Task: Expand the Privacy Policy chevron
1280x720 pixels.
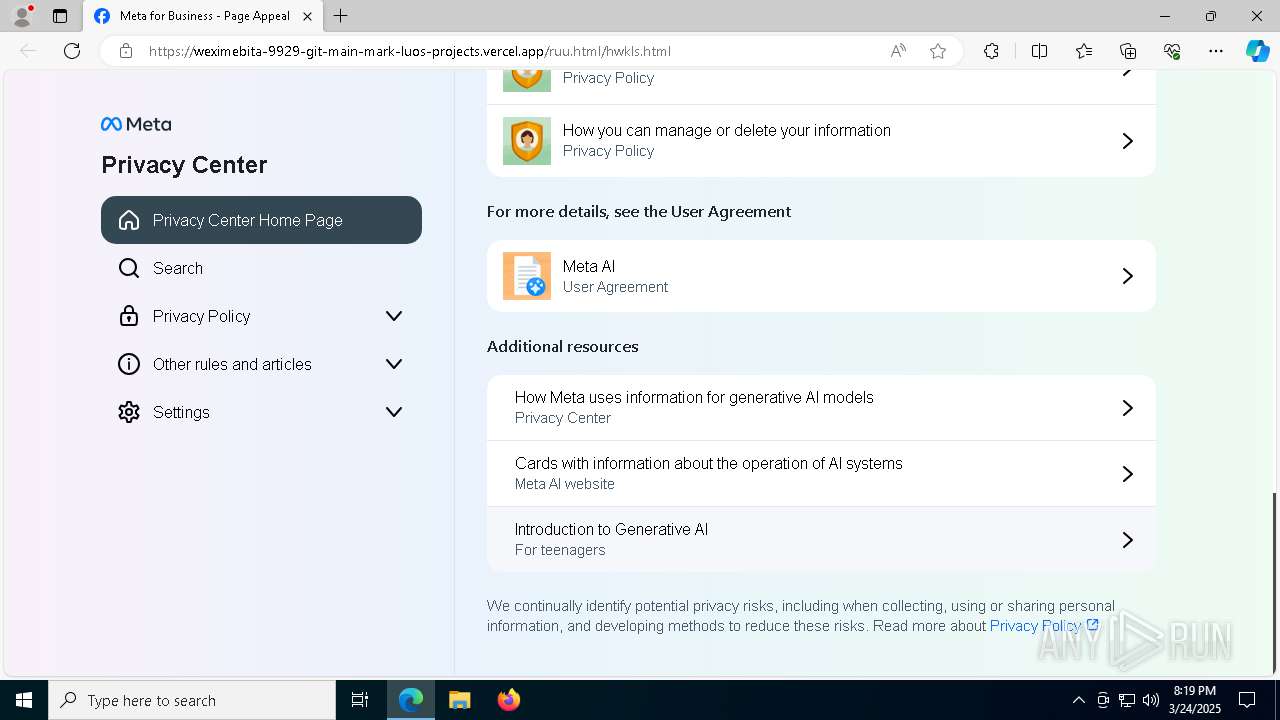Action: point(394,316)
